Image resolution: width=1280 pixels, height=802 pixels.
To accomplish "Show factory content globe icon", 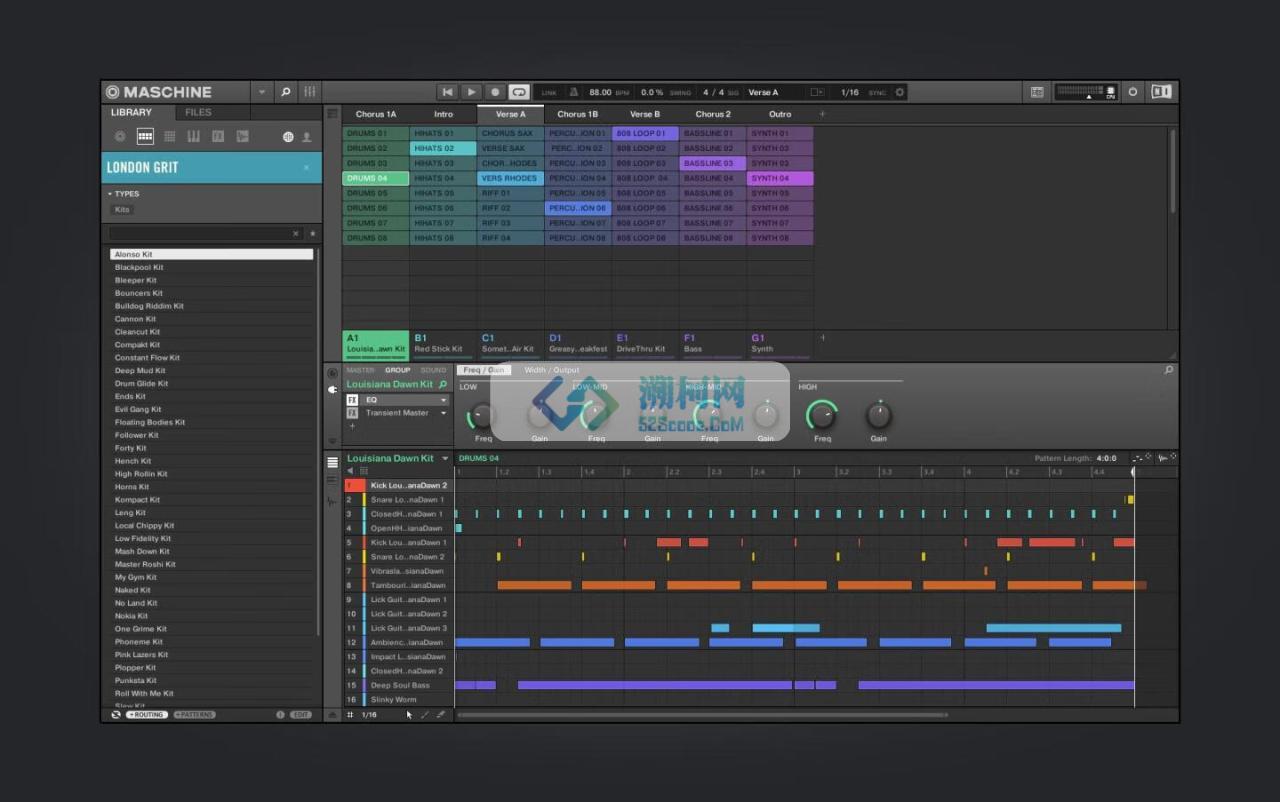I will point(288,137).
